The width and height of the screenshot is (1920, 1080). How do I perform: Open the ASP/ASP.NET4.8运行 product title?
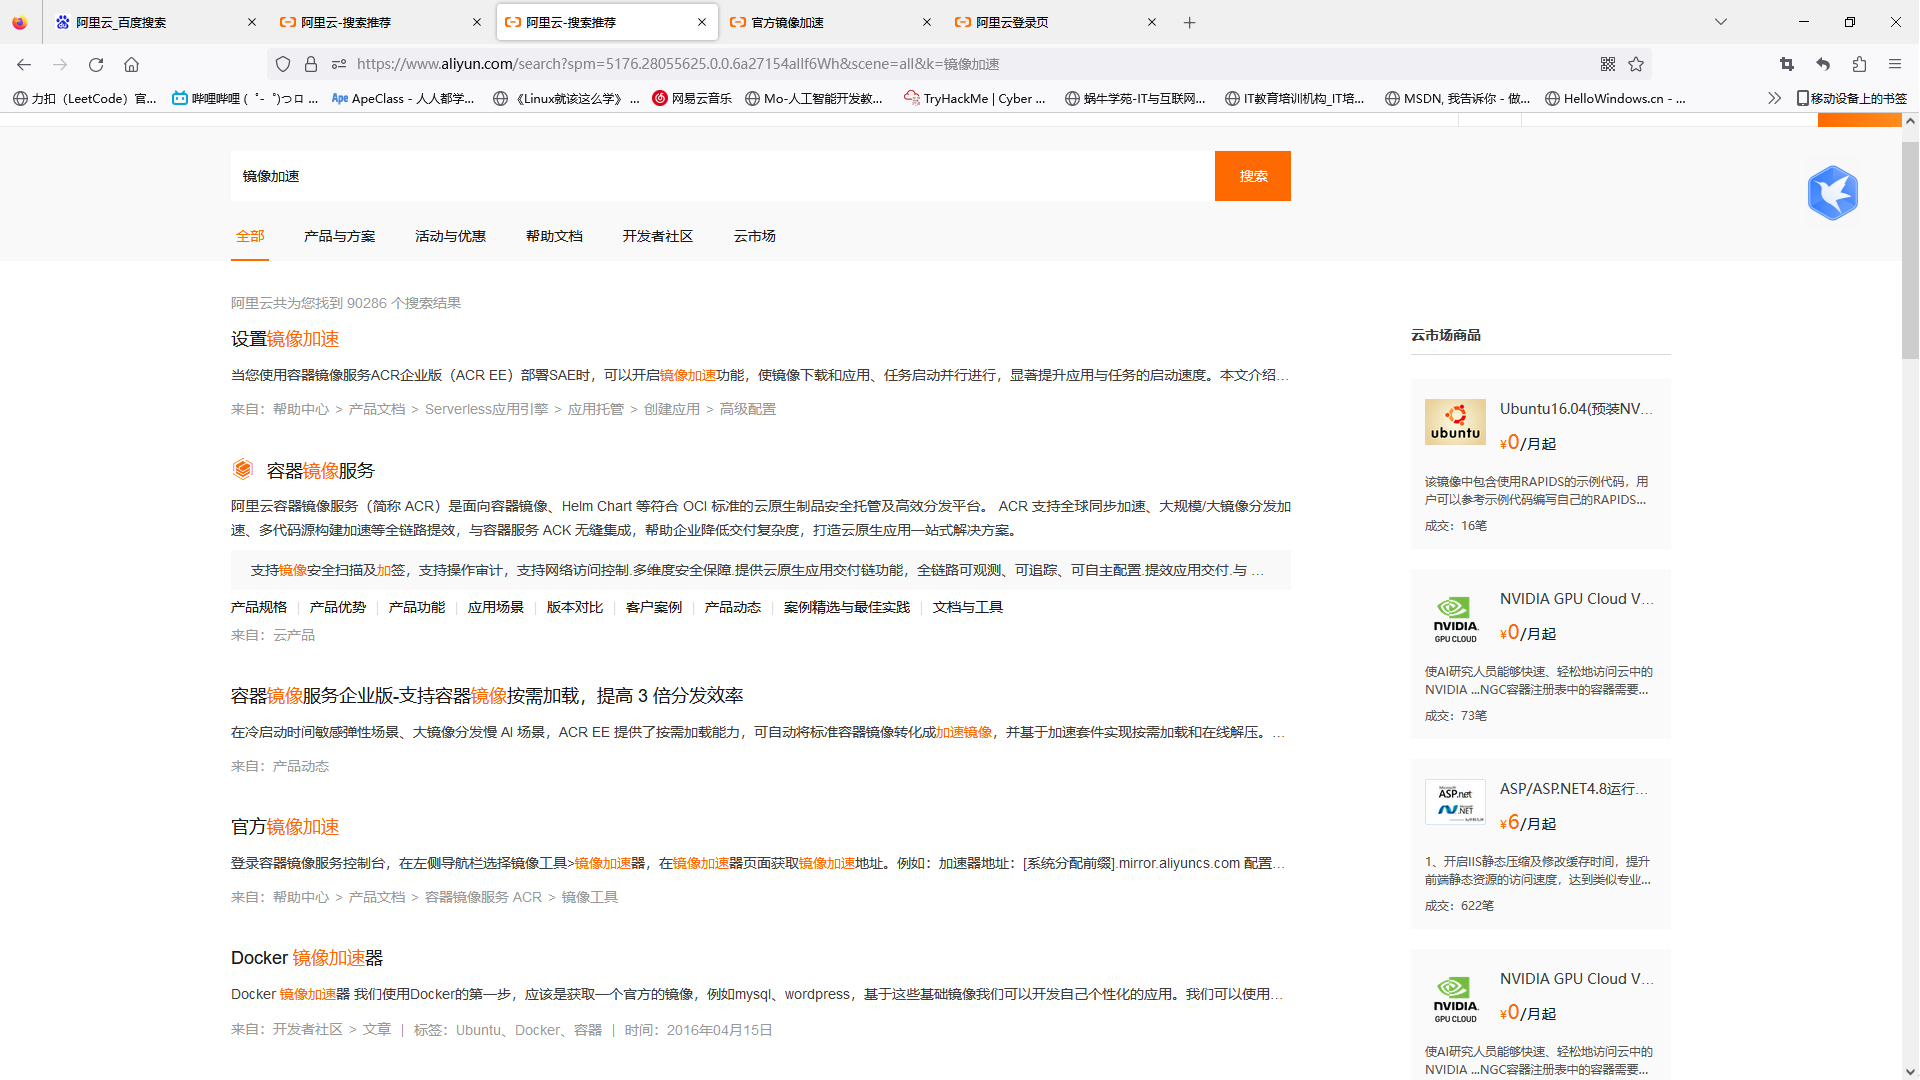tap(1574, 788)
